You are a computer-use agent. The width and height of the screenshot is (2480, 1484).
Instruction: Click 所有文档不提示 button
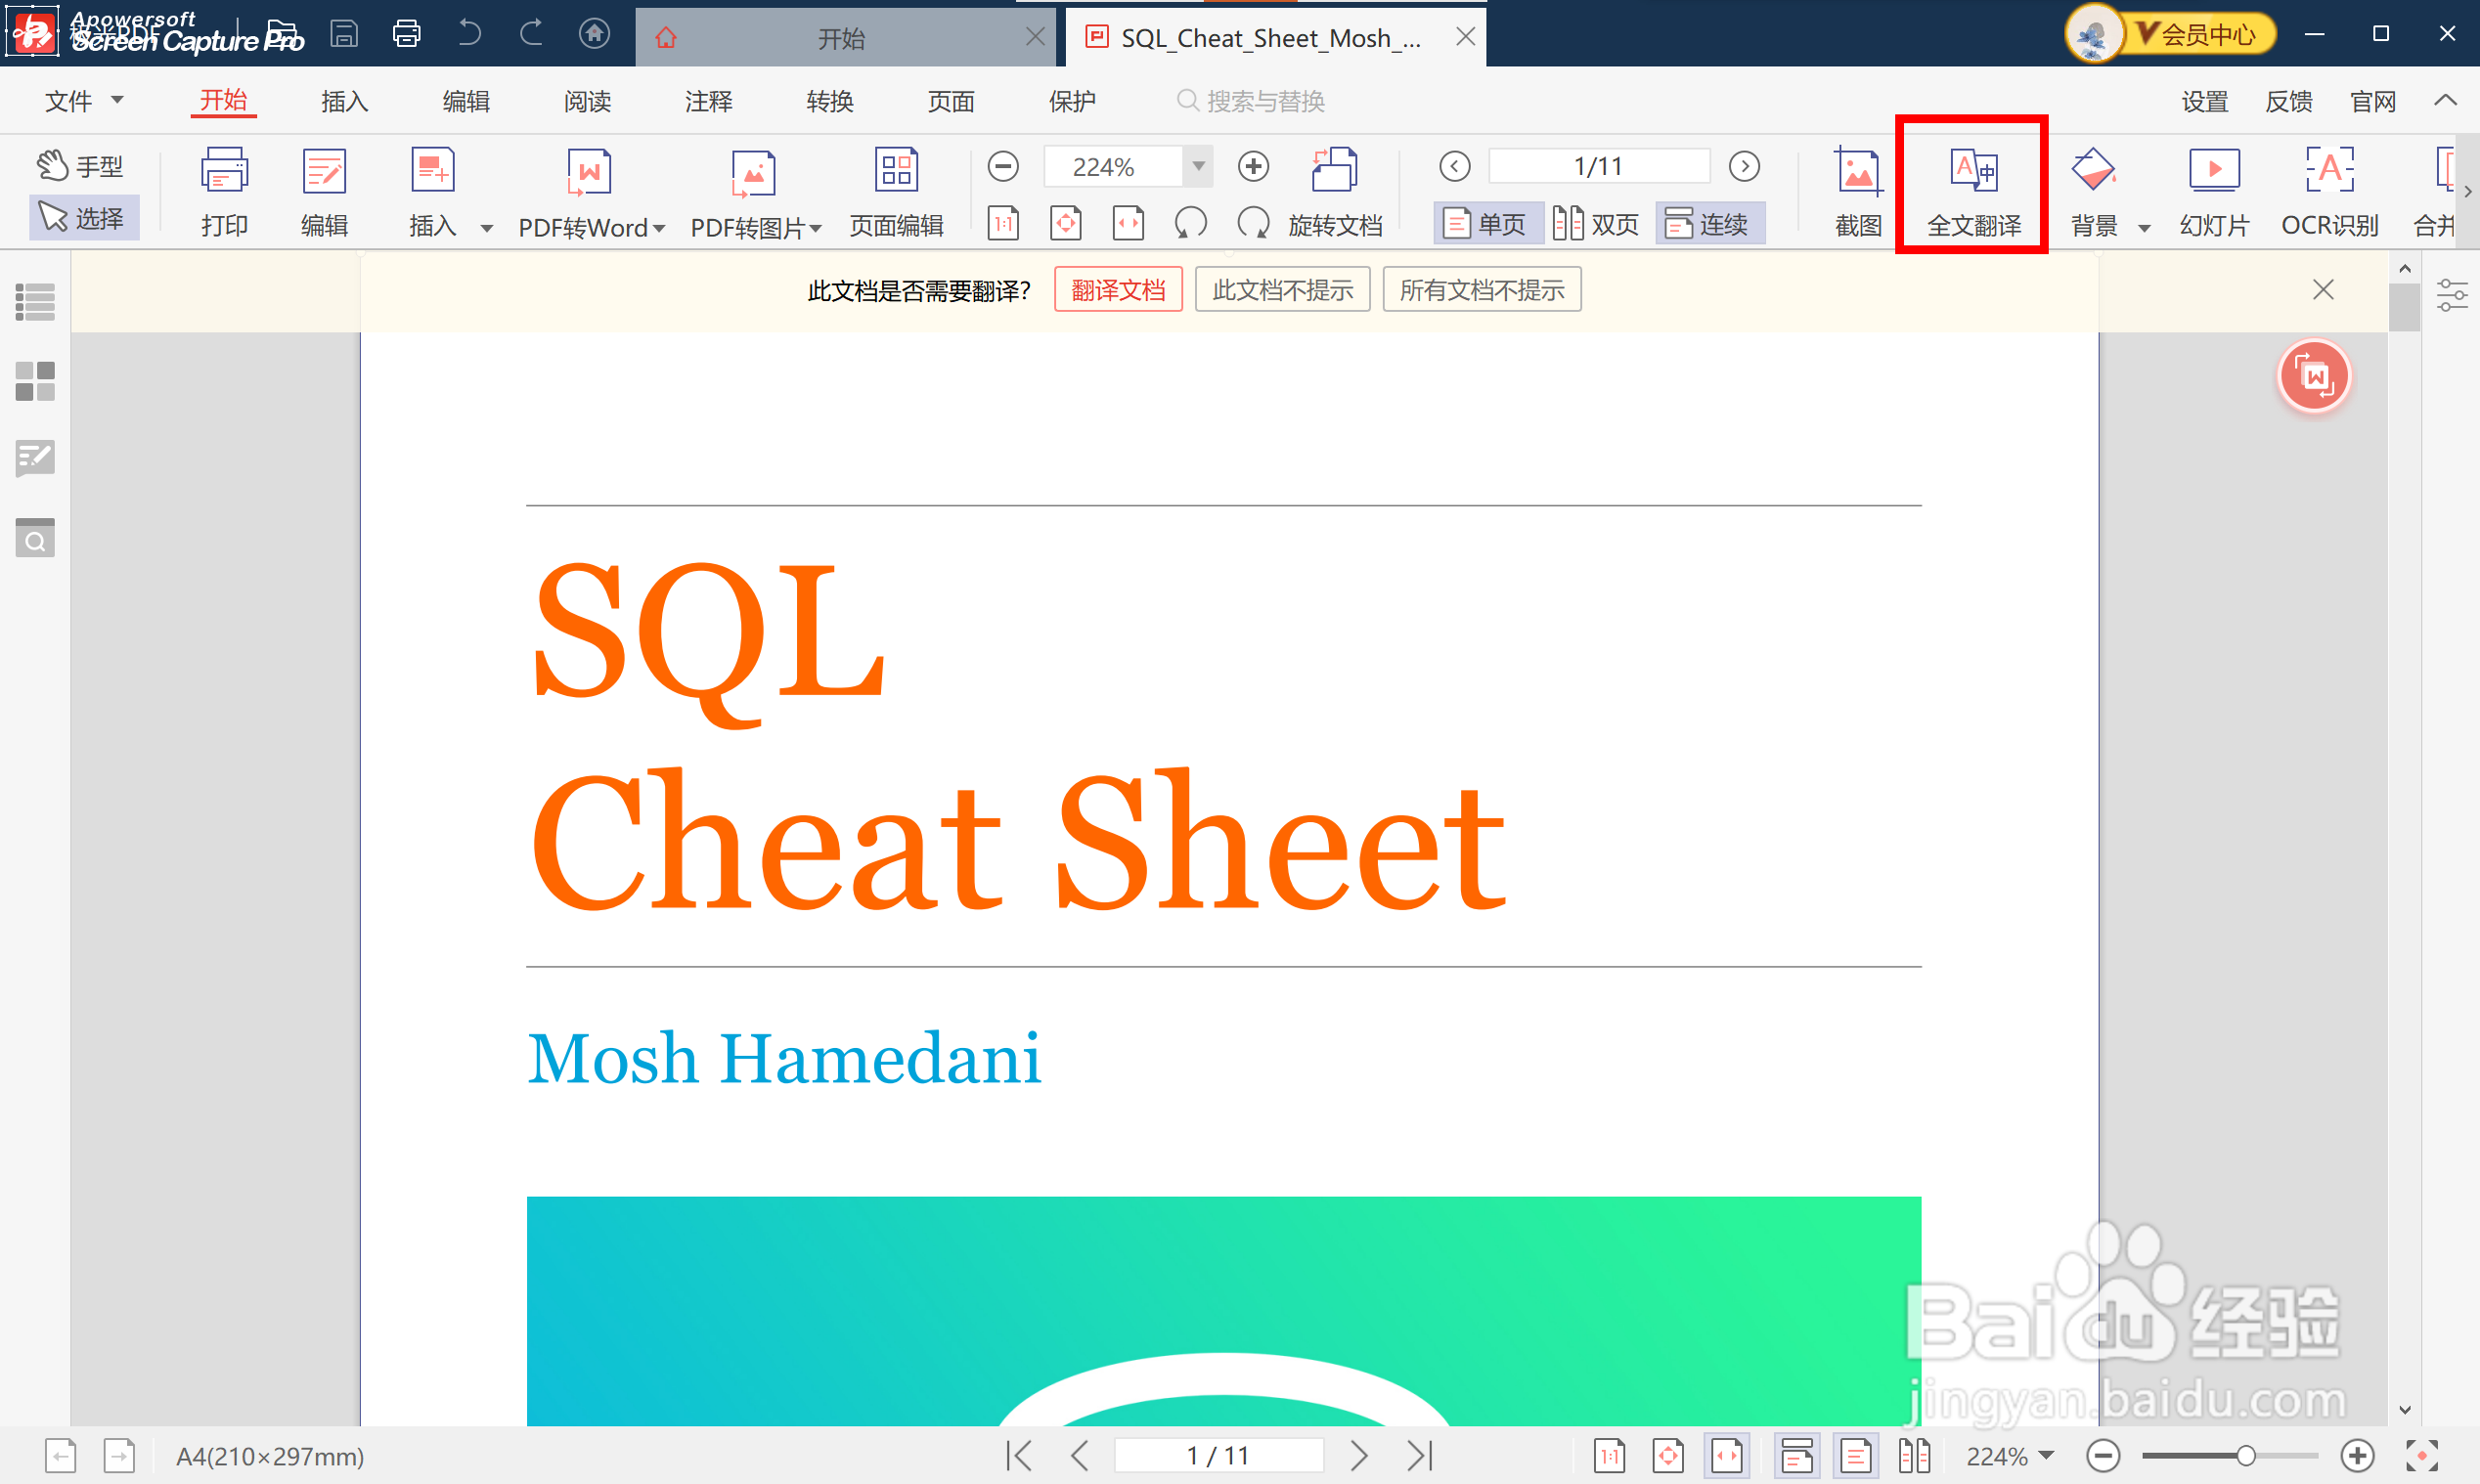pyautogui.click(x=1481, y=290)
